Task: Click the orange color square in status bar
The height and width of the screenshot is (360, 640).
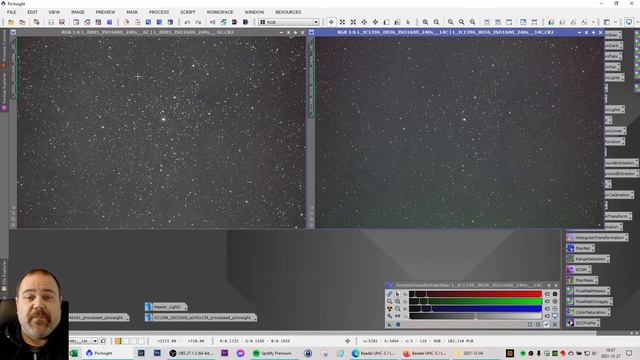Action: pyautogui.click(x=118, y=341)
